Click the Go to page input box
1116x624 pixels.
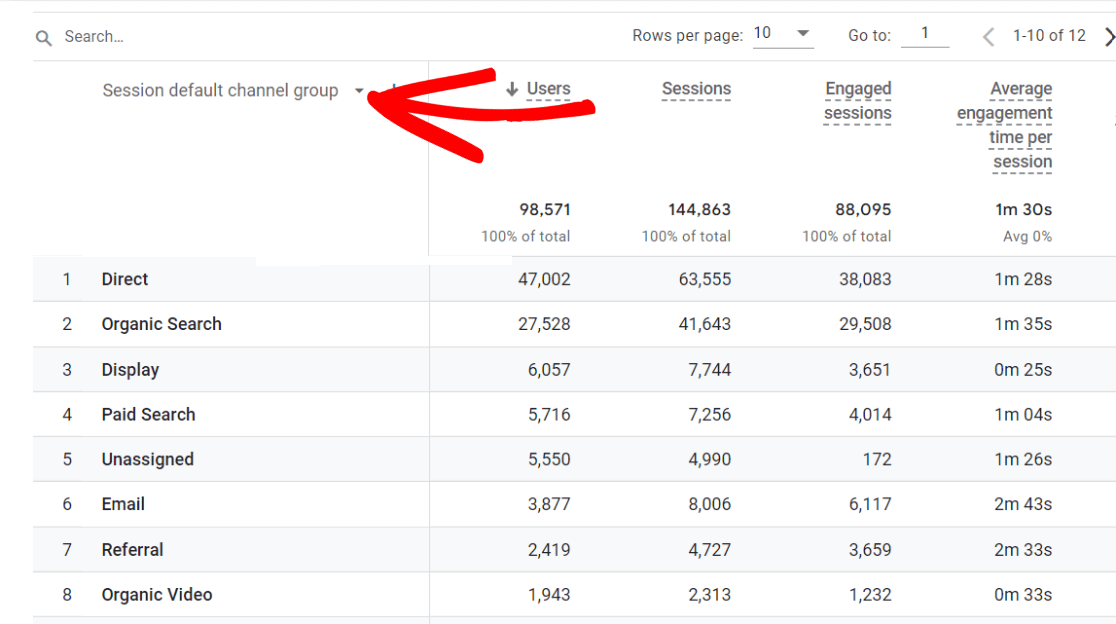(x=925, y=34)
